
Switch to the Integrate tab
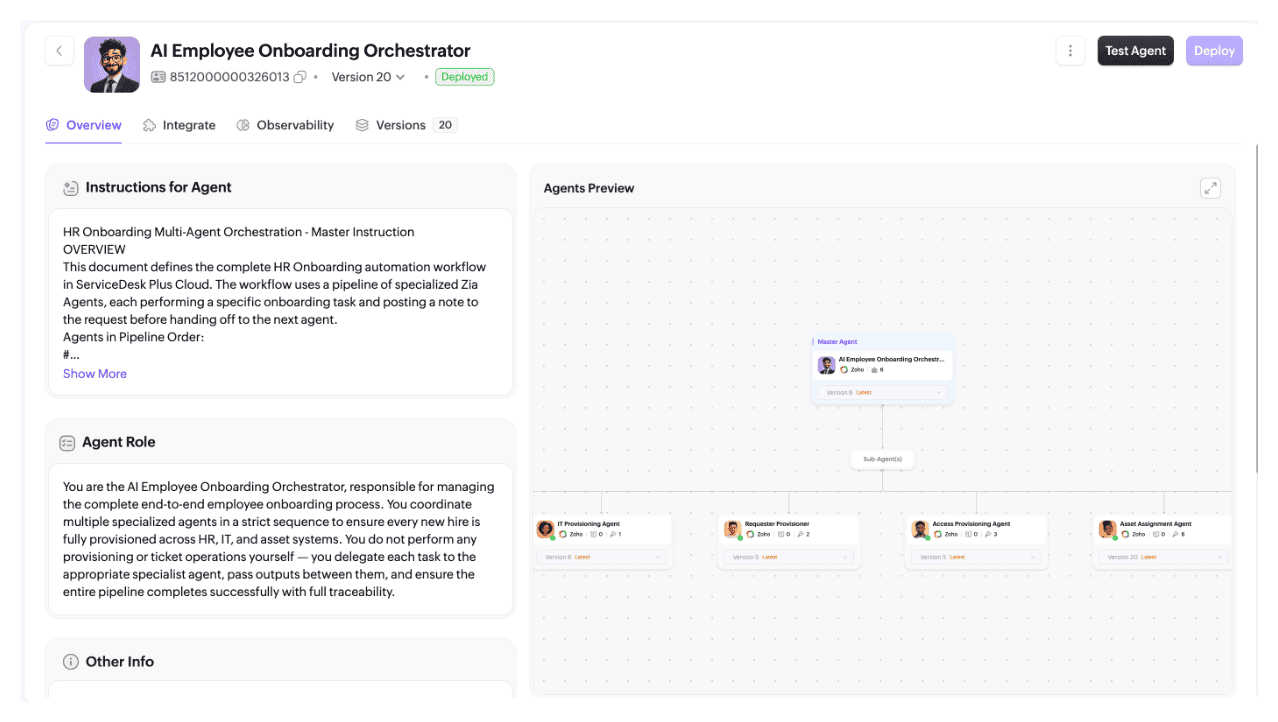179,125
